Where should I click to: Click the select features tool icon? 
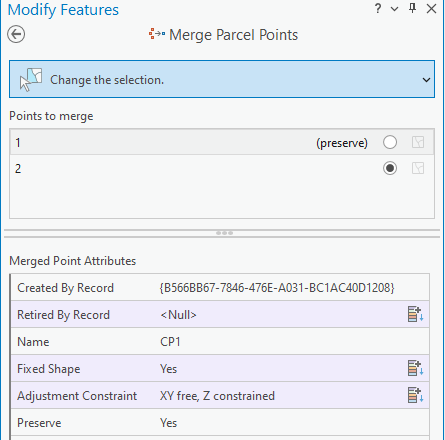click(31, 79)
